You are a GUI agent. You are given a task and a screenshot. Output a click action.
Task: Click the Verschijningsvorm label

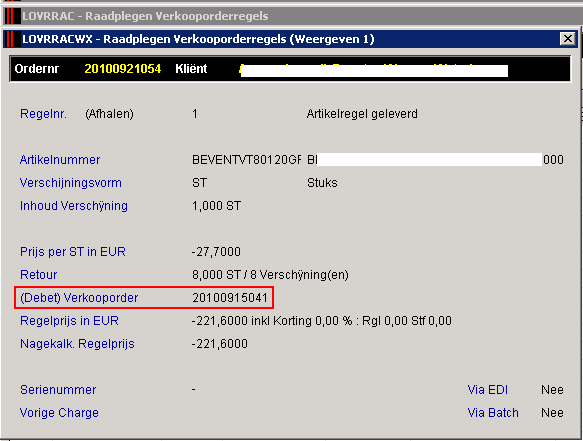coord(71,183)
